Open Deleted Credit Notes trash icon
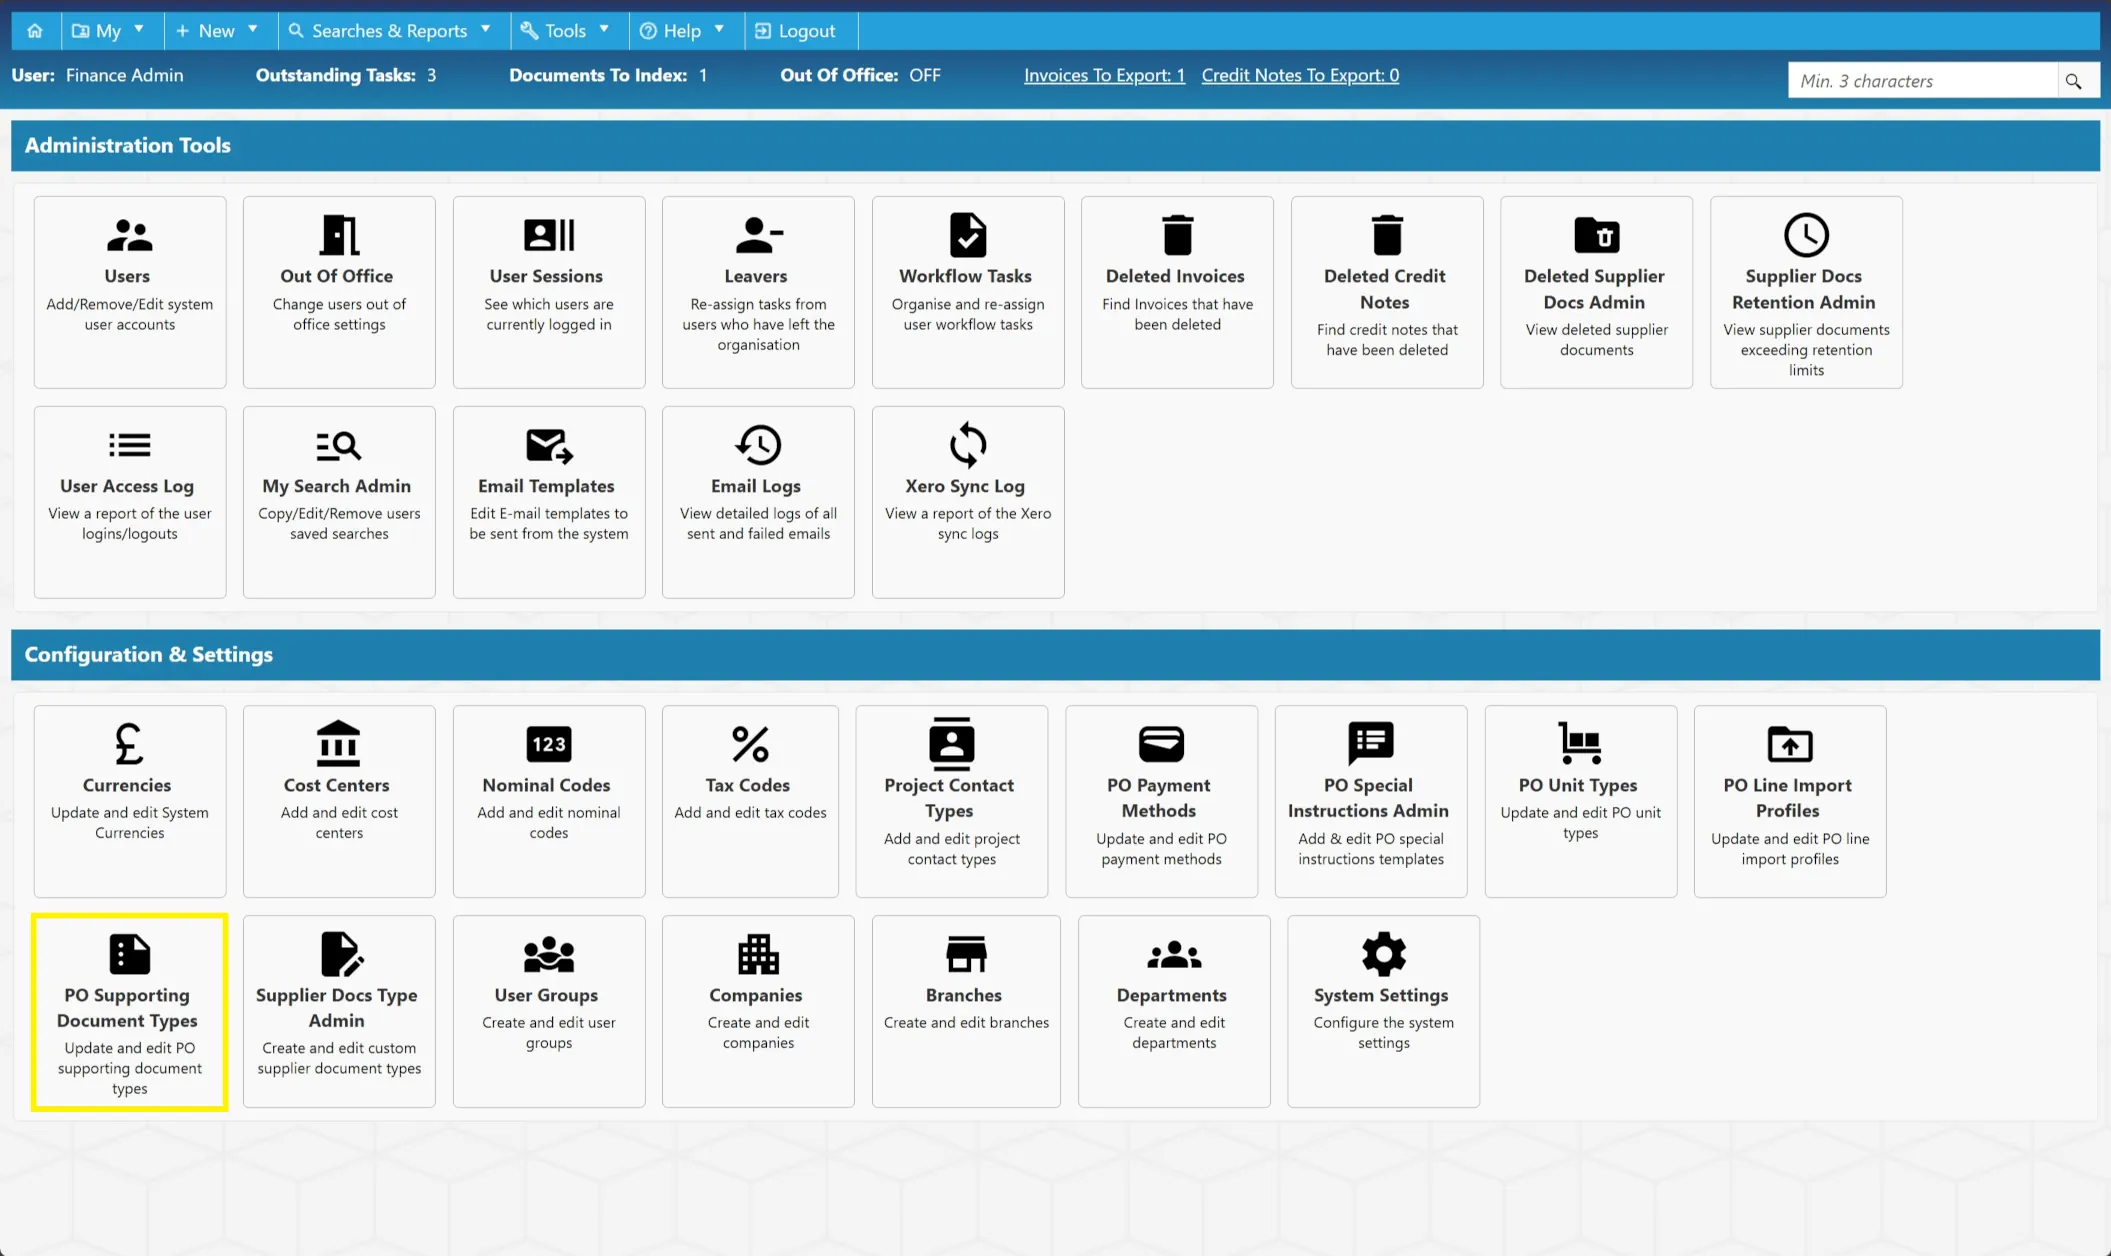 1387,235
